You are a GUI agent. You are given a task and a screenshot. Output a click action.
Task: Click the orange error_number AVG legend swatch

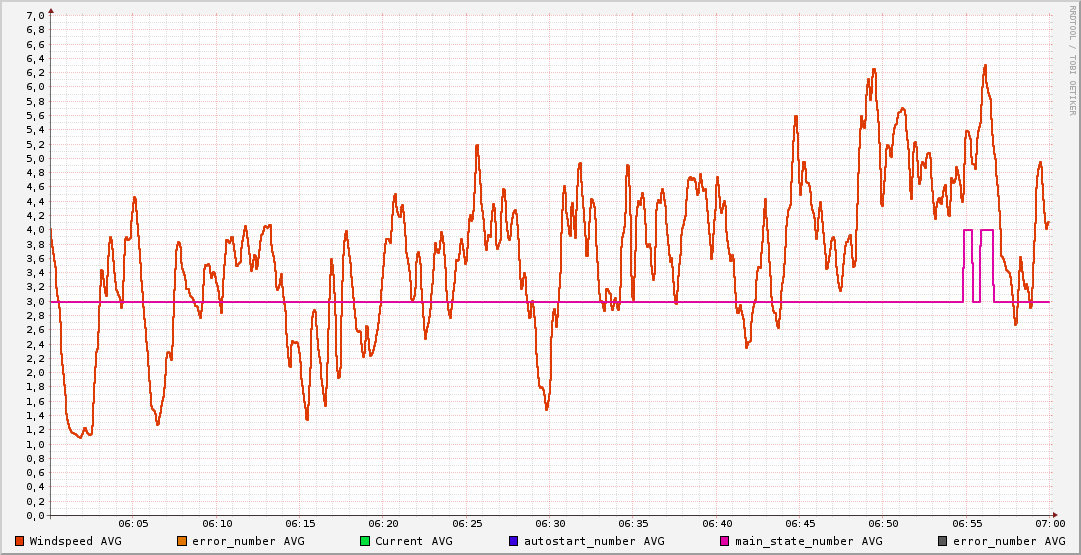pos(182,541)
